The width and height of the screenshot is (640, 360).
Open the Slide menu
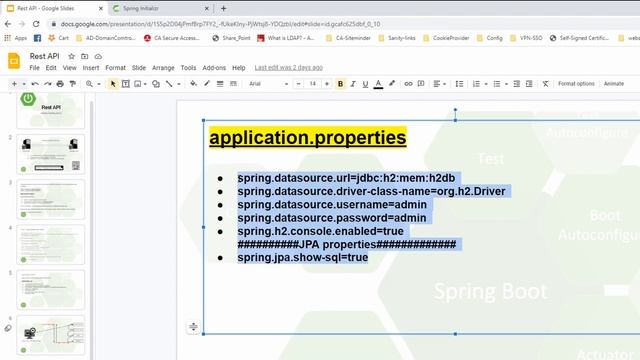pyautogui.click(x=139, y=68)
